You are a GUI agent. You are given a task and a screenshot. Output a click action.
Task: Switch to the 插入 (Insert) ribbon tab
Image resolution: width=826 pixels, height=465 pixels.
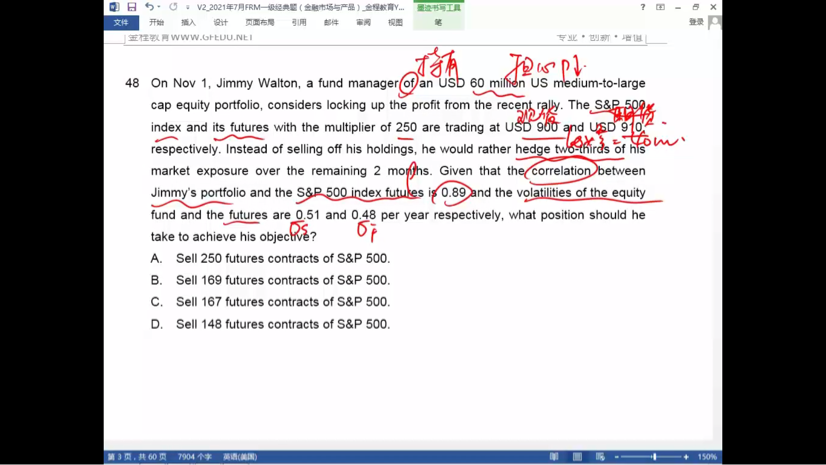click(x=188, y=22)
